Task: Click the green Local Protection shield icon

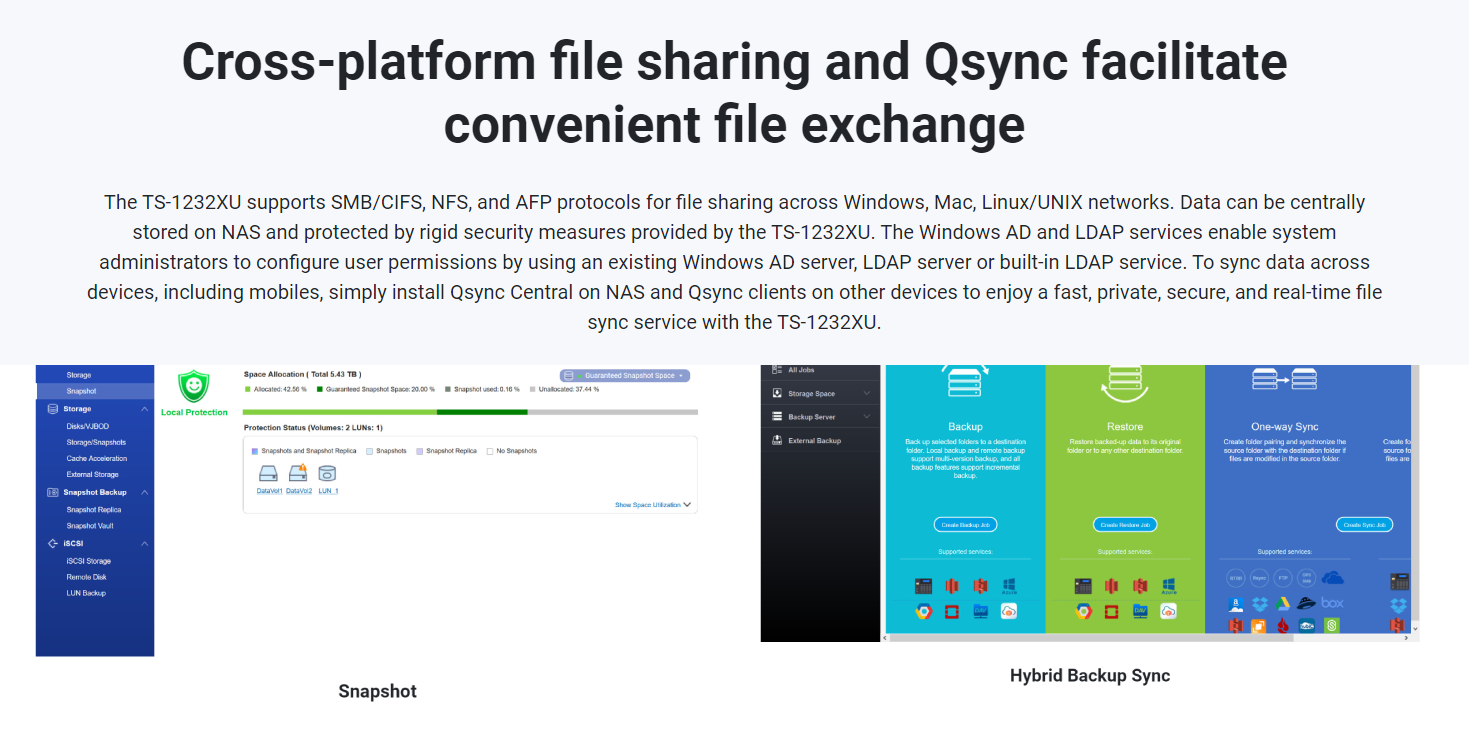Action: tap(194, 386)
